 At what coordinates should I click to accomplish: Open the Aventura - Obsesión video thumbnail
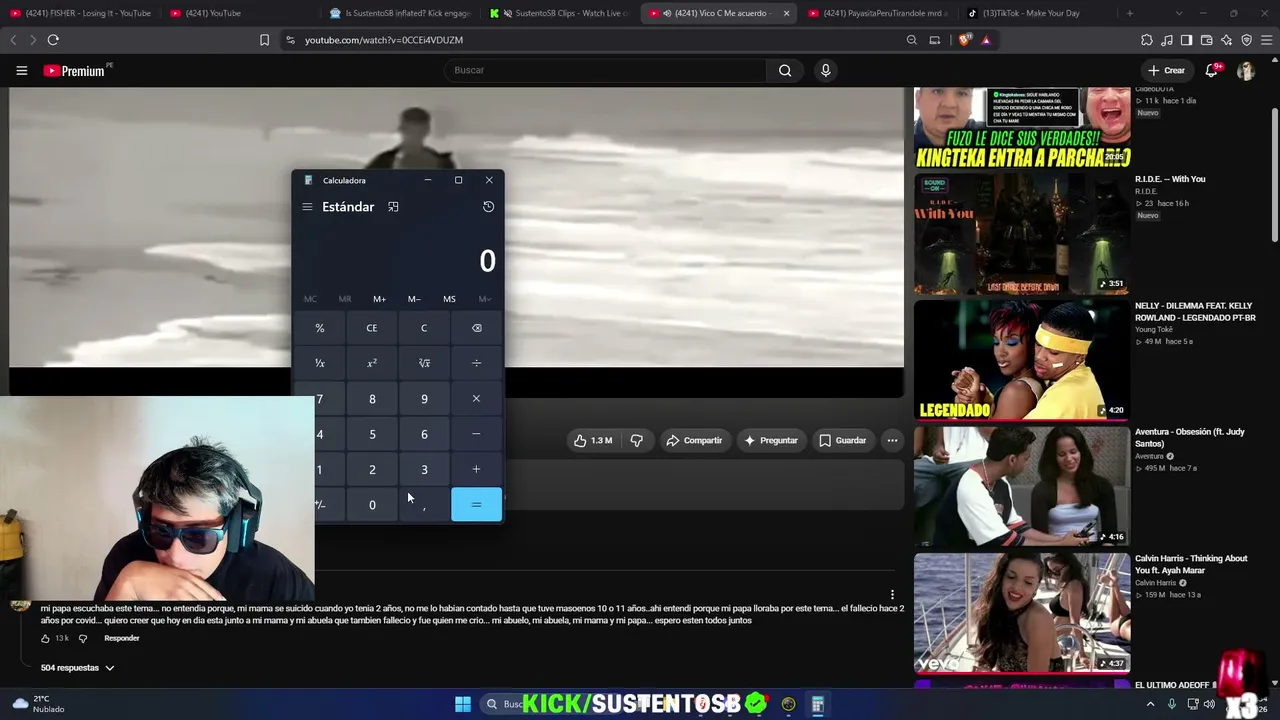click(1022, 487)
